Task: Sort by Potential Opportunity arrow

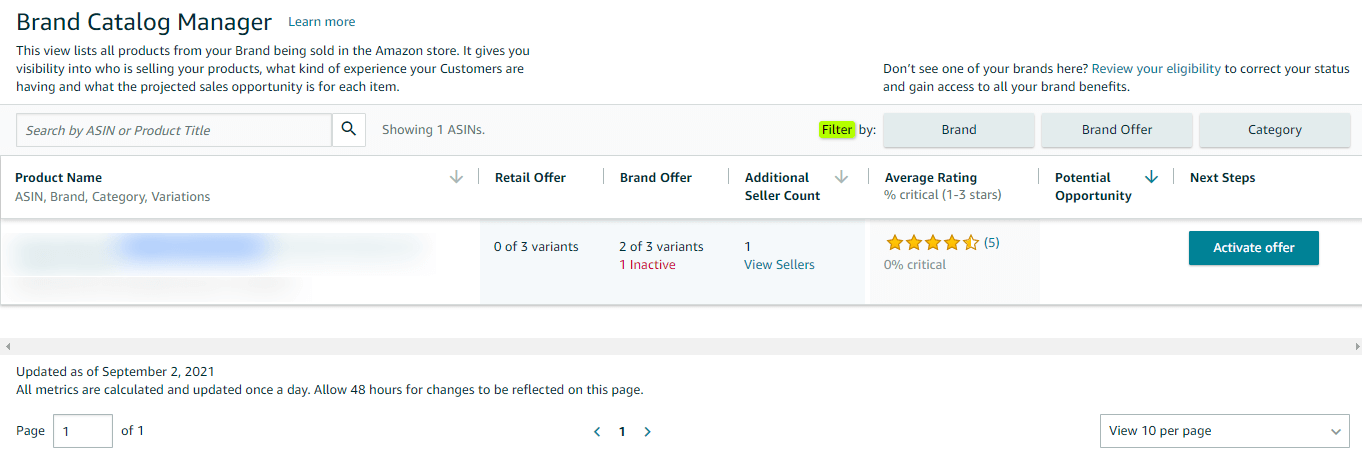Action: (x=1151, y=177)
